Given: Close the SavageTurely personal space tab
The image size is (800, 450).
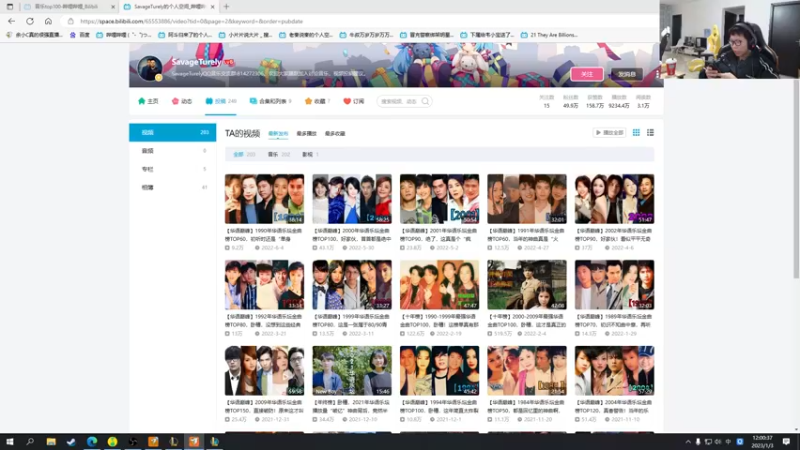Looking at the screenshot, I should pyautogui.click(x=213, y=7).
